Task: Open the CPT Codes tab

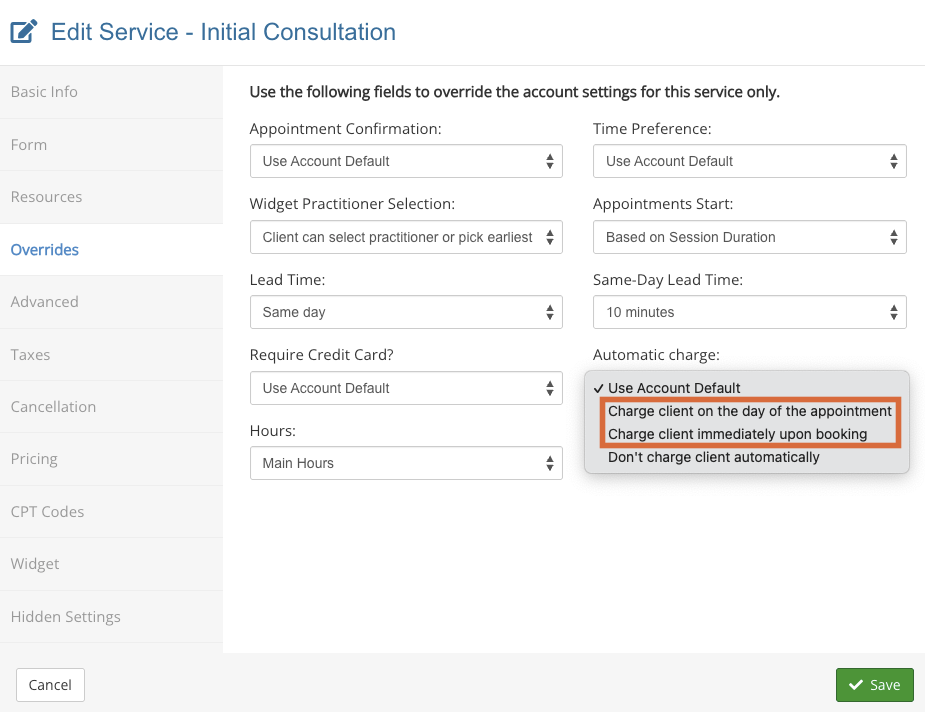Action: click(x=47, y=512)
